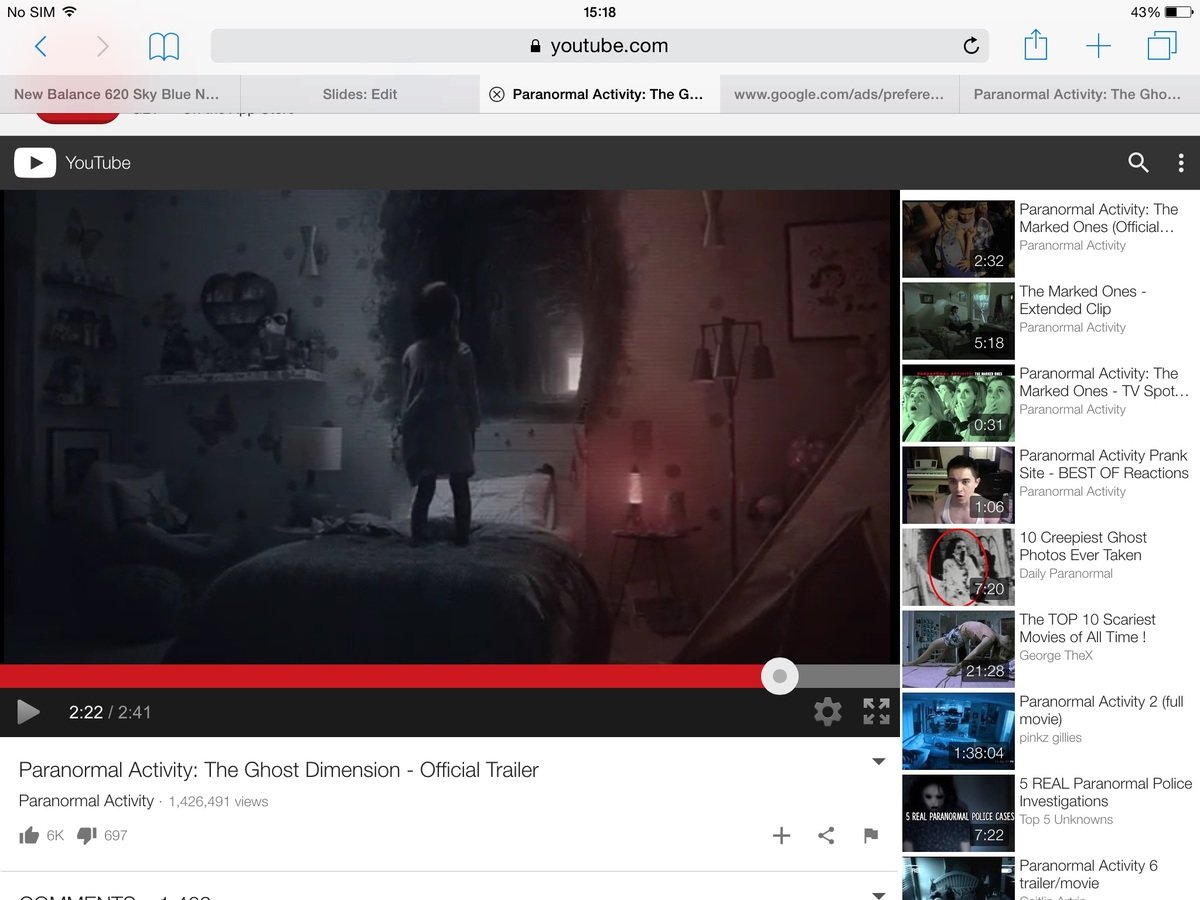Open Paranormal Activity 2 full movie thumbnail
1200x900 pixels.
[958, 731]
